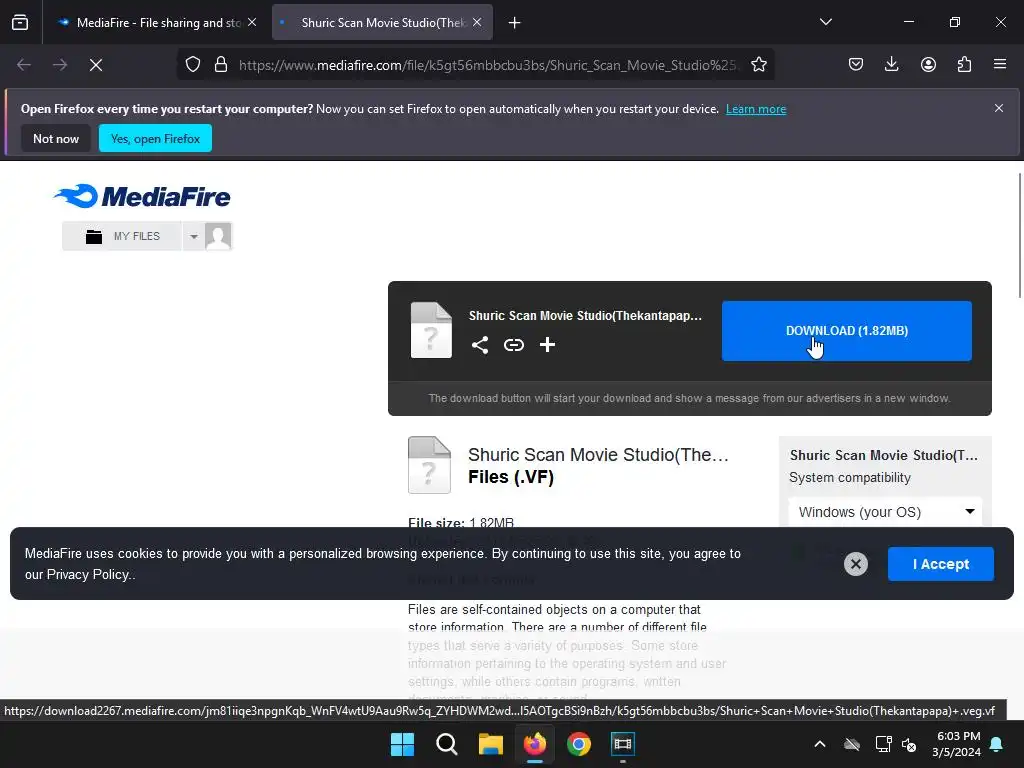
Task: View site security lock information
Action: pos(221,65)
